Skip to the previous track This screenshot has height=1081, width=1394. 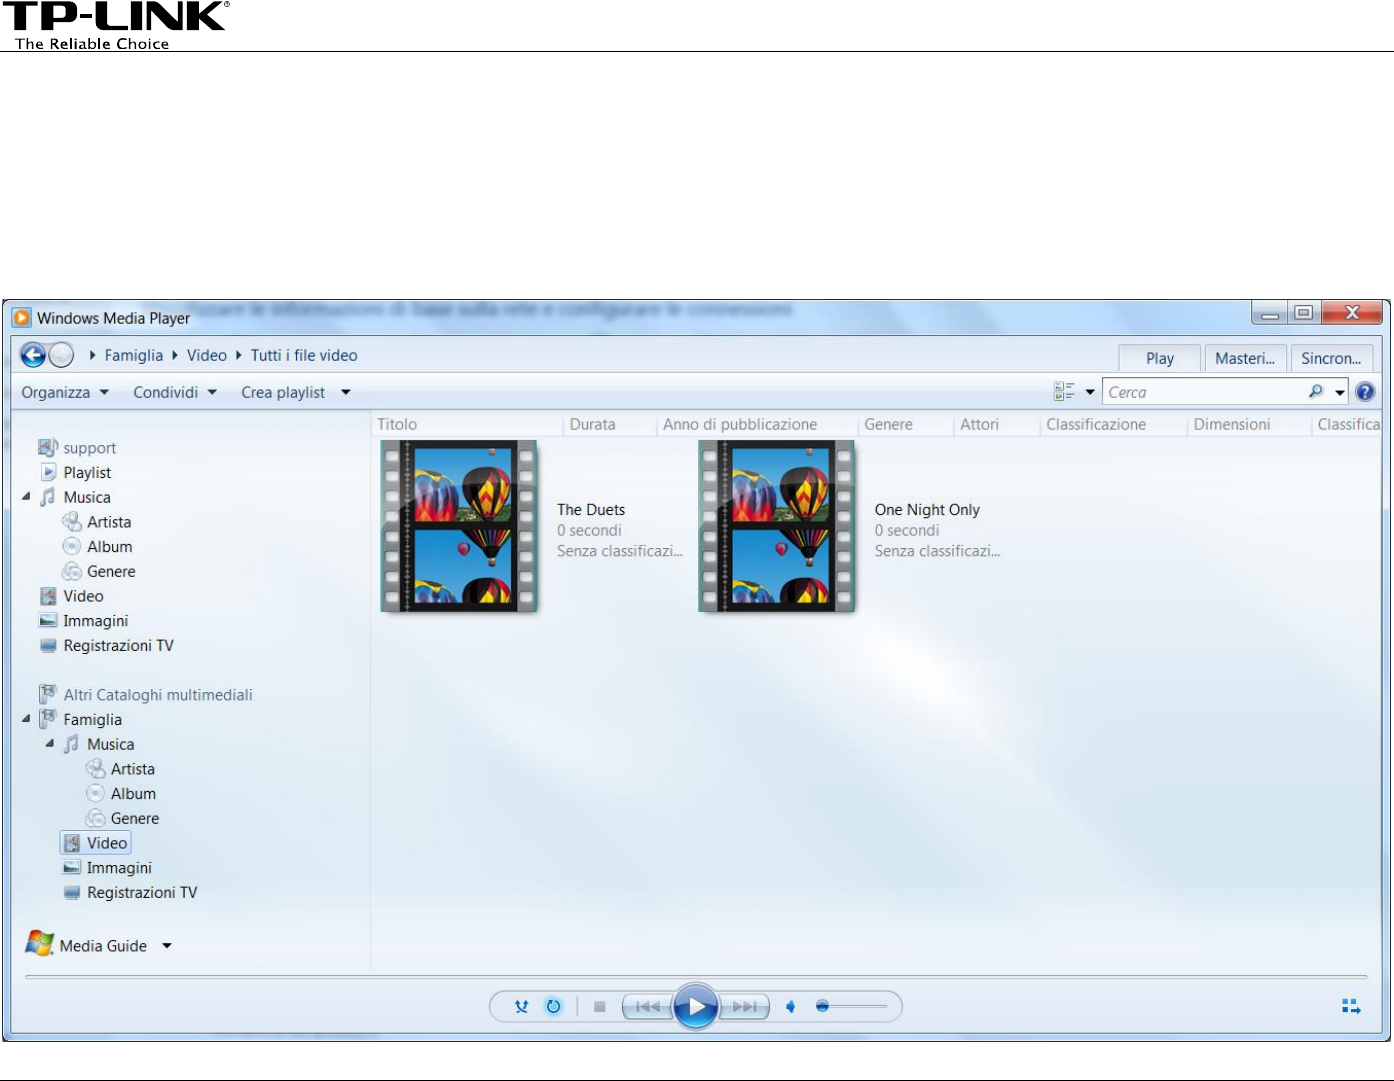coord(648,1007)
